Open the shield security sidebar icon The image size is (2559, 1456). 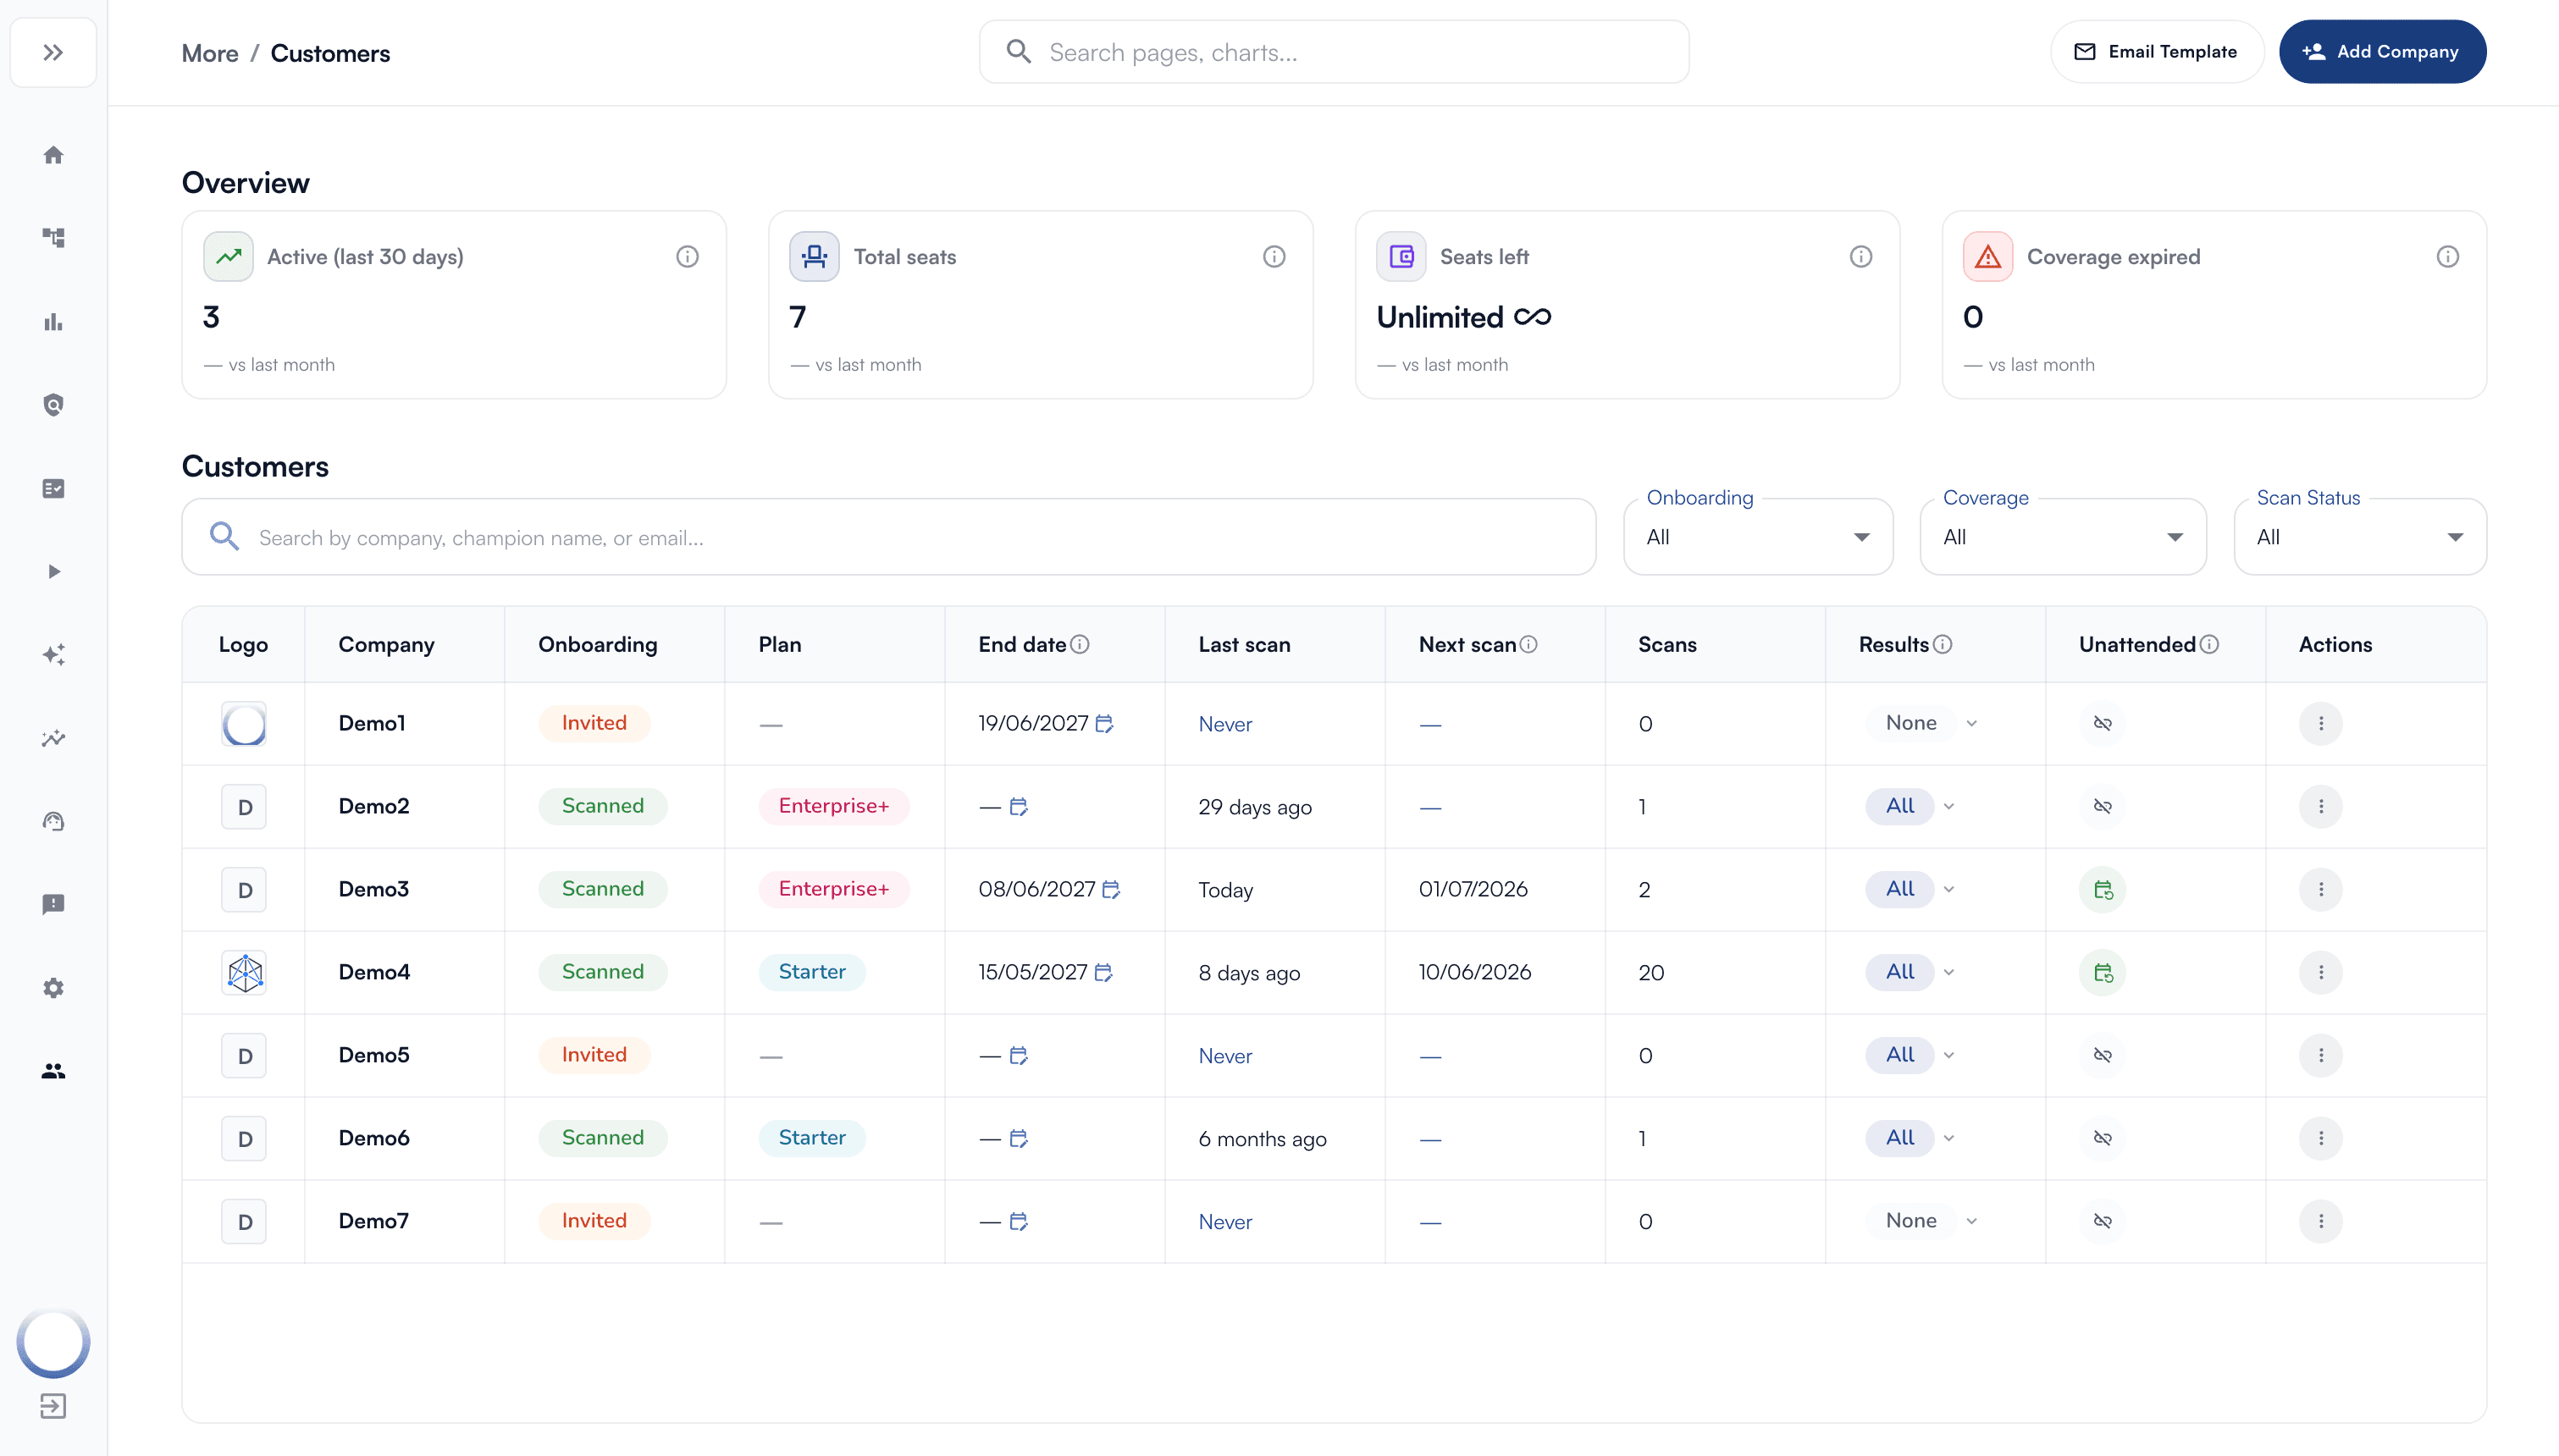(53, 405)
